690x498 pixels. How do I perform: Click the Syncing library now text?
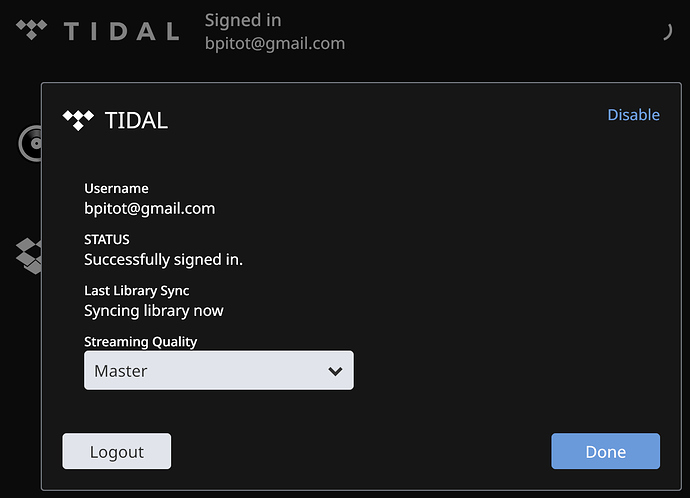coord(154,311)
